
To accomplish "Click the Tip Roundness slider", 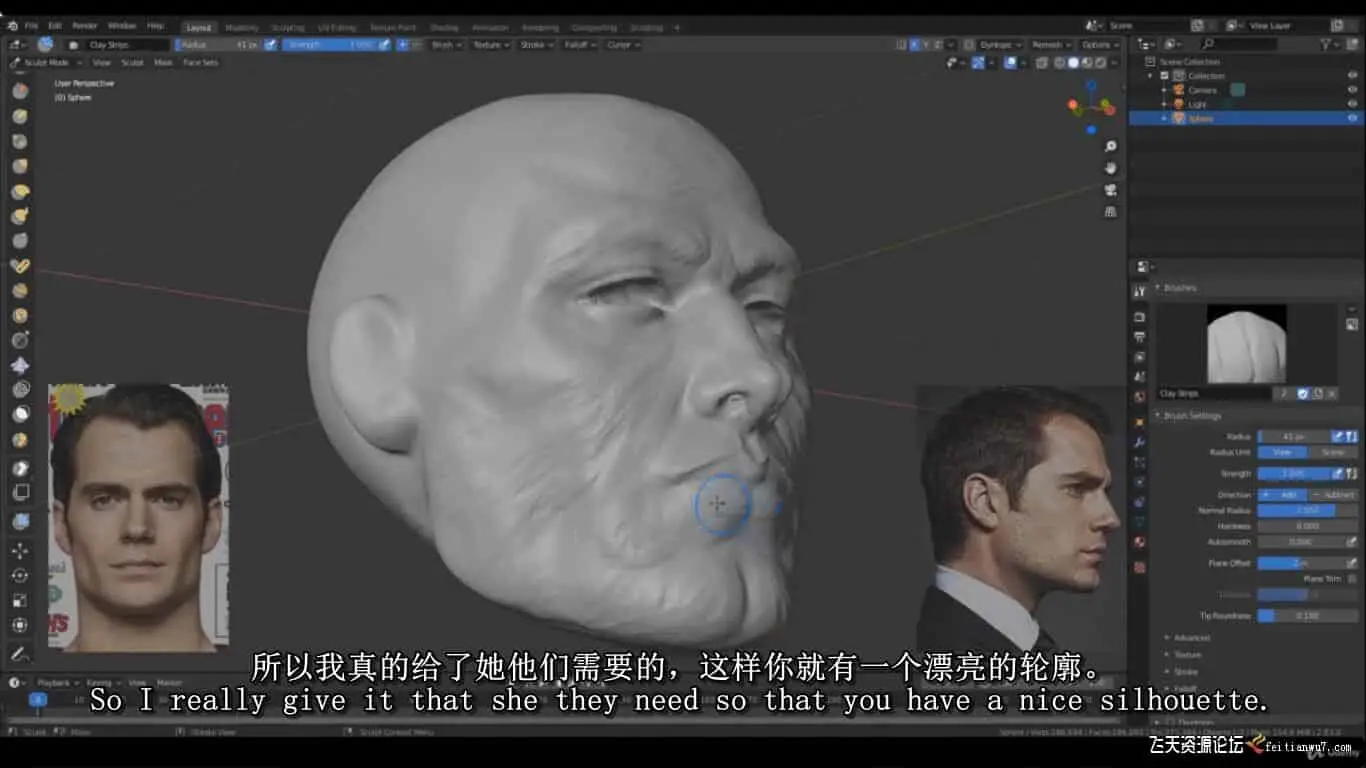I will [x=1307, y=616].
